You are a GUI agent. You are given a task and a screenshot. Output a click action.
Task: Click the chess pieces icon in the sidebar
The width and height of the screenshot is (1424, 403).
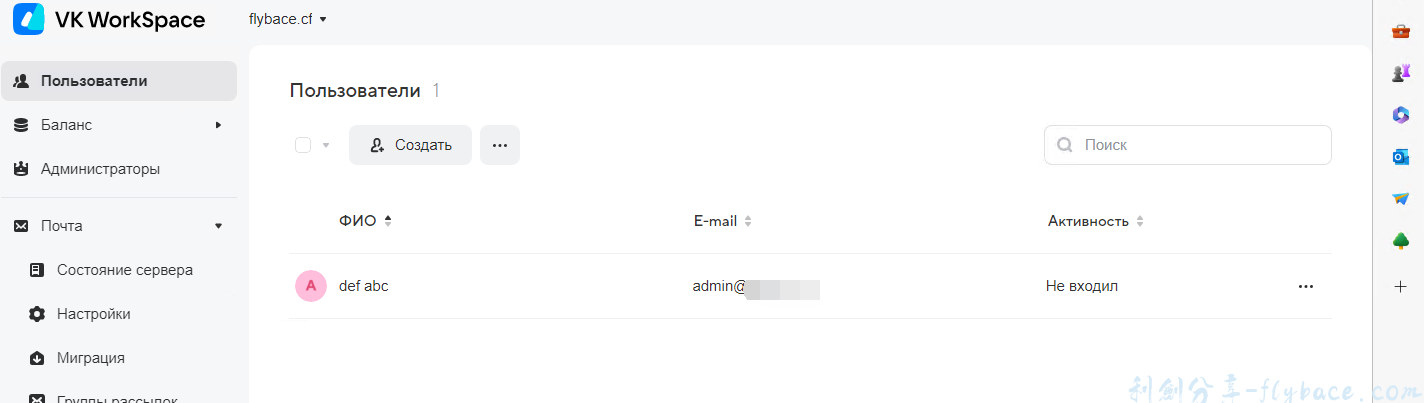pyautogui.click(x=1400, y=73)
